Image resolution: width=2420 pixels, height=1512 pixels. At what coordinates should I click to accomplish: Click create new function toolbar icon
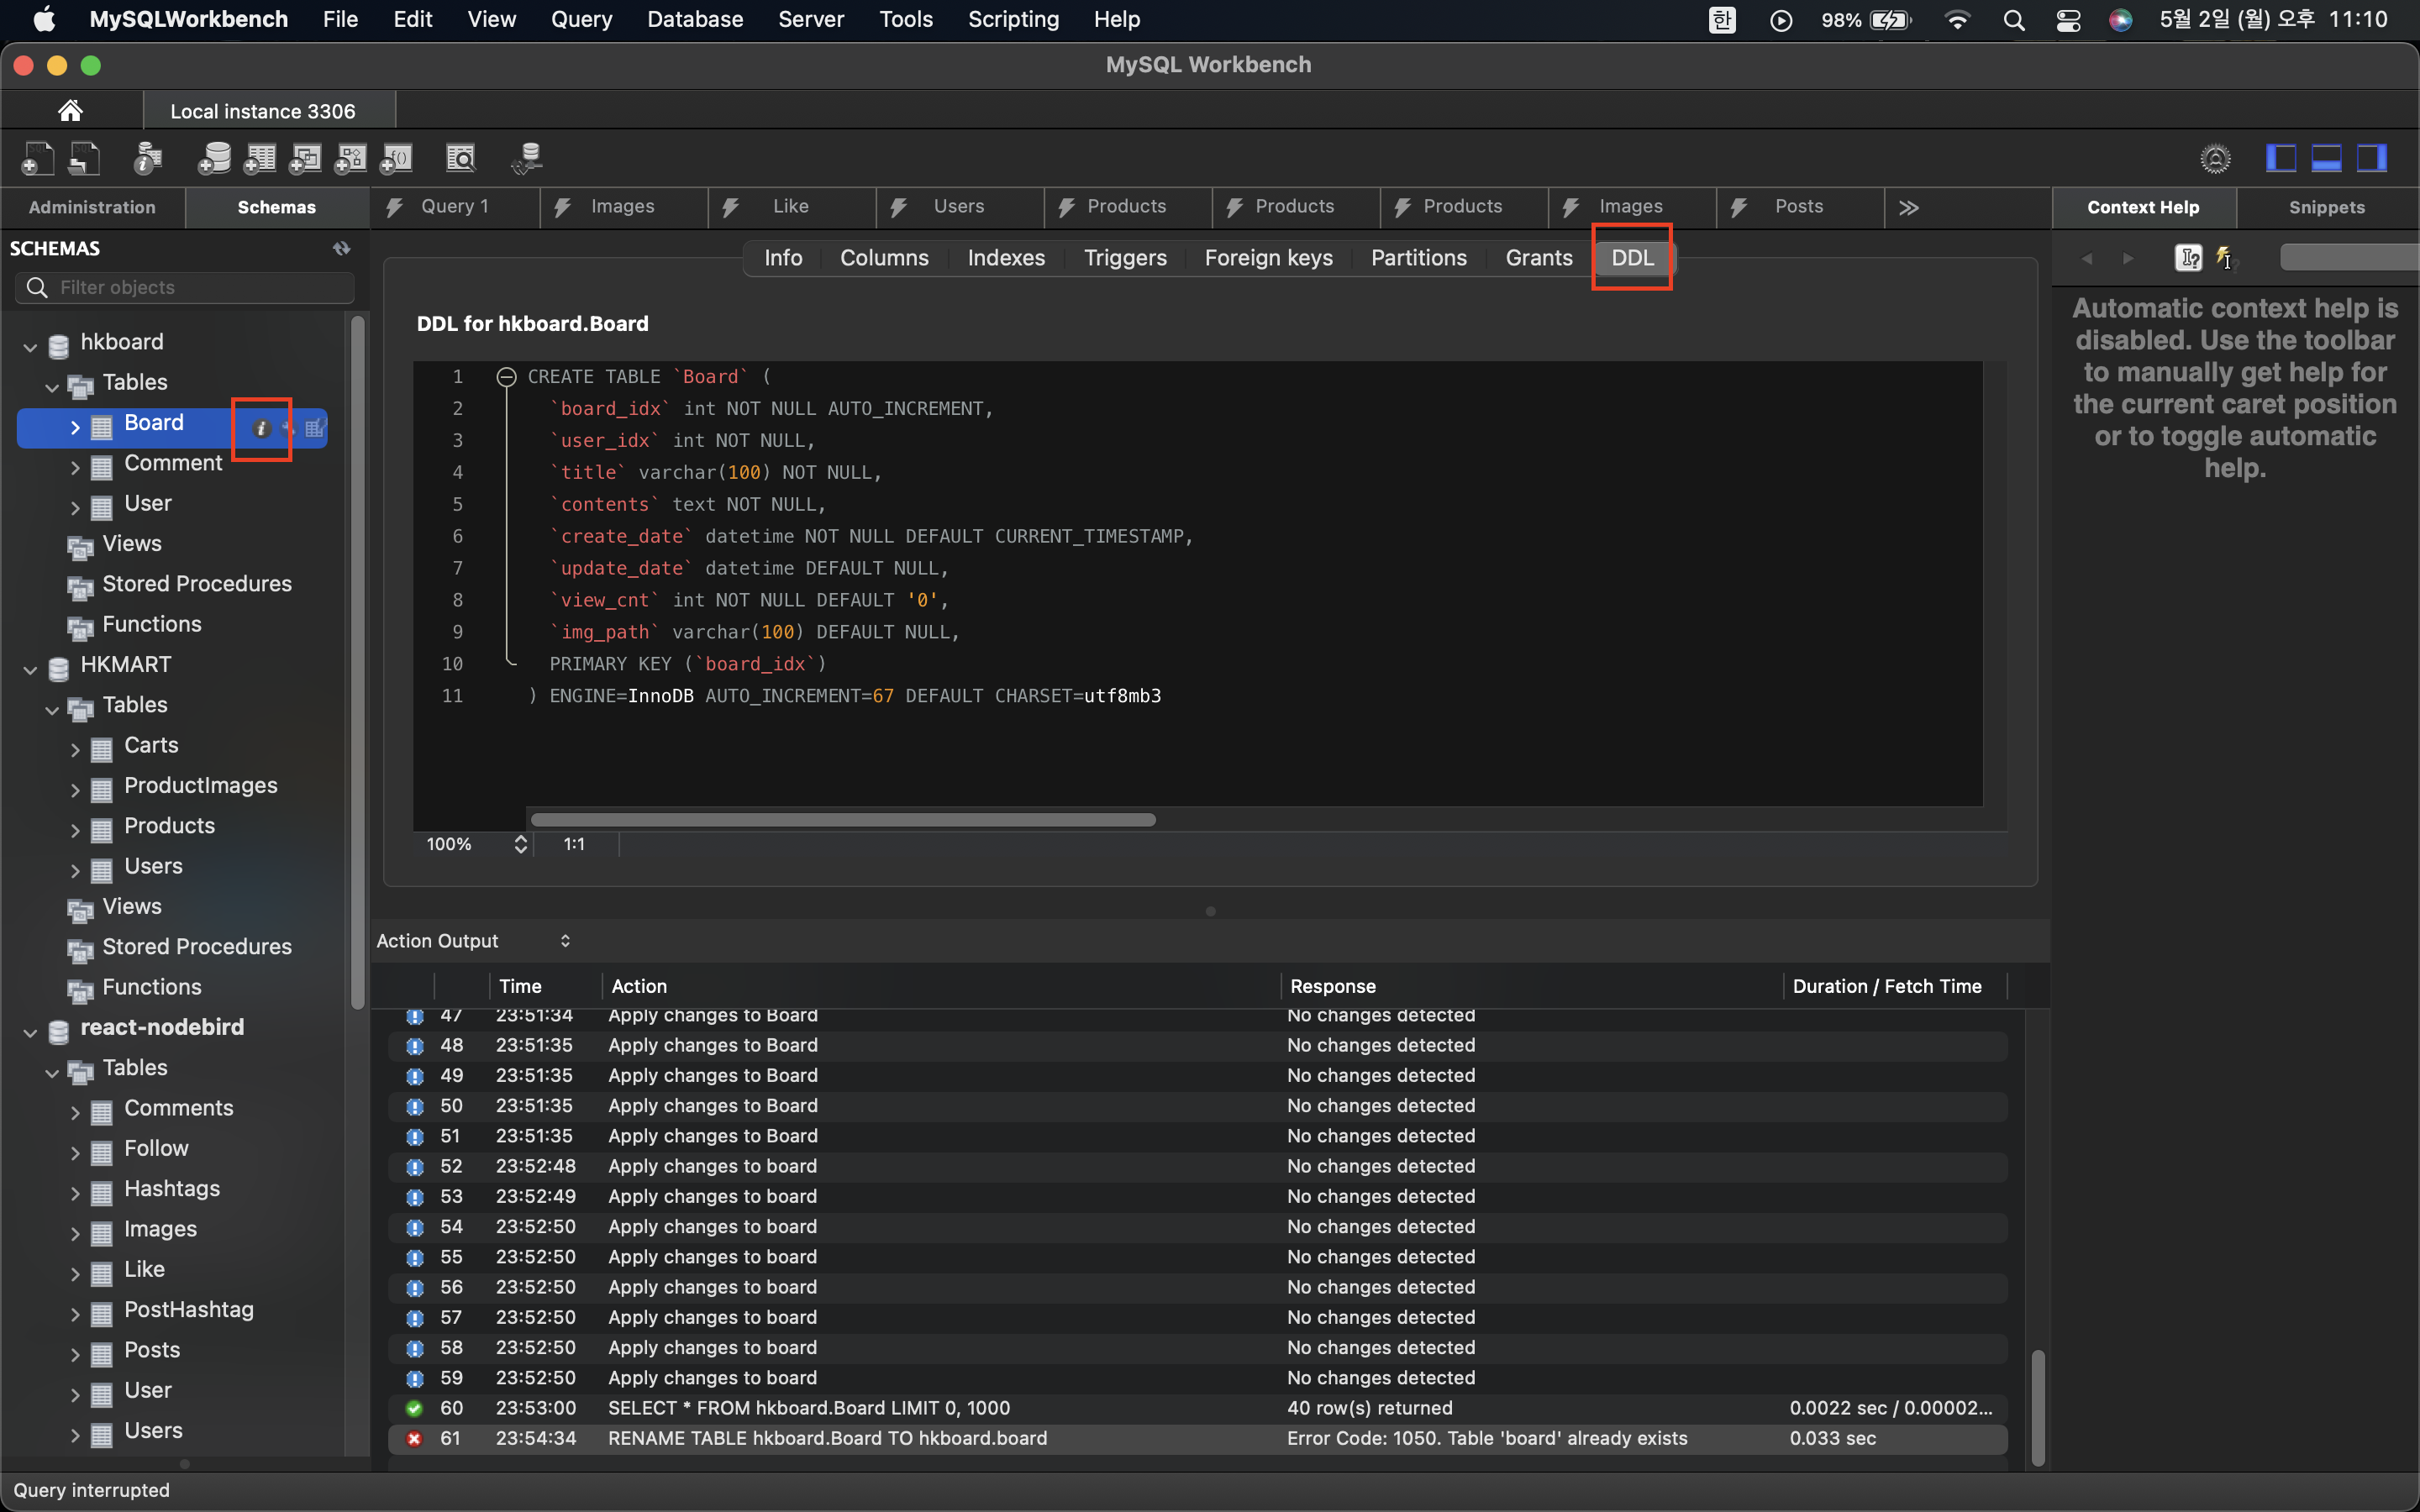[x=397, y=158]
